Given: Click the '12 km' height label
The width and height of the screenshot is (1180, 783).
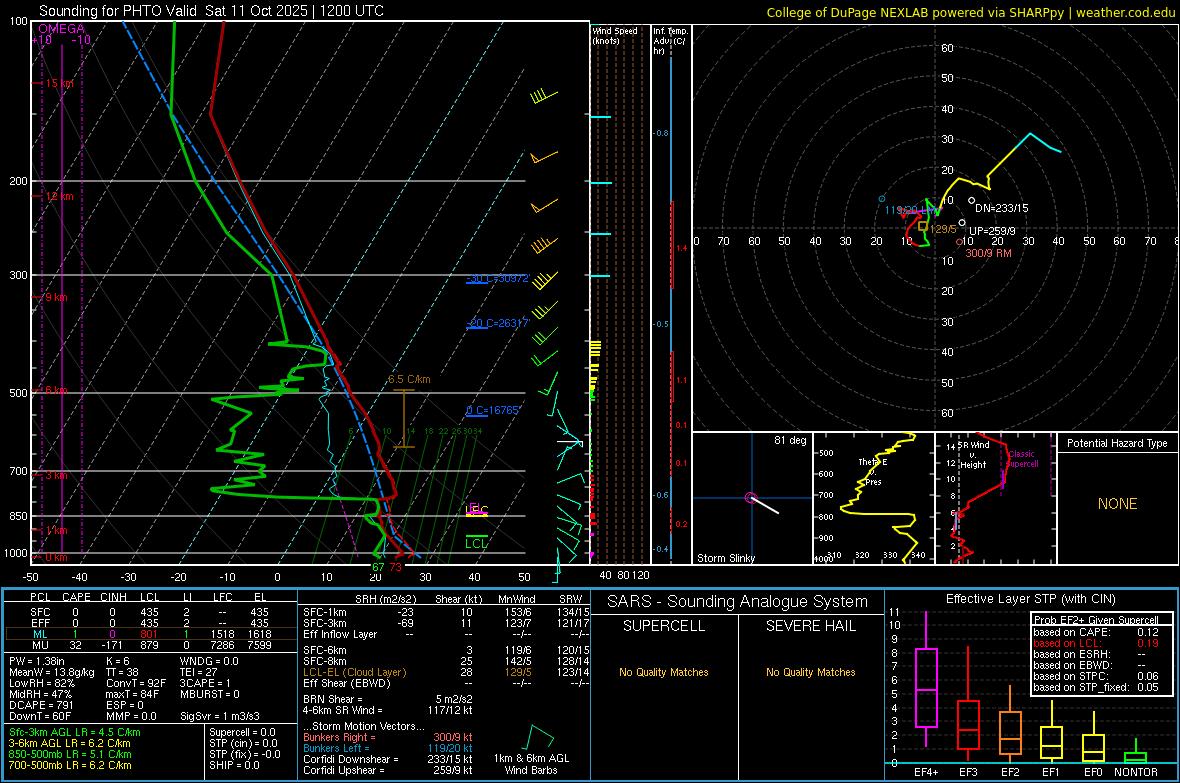Looking at the screenshot, I should (x=59, y=196).
